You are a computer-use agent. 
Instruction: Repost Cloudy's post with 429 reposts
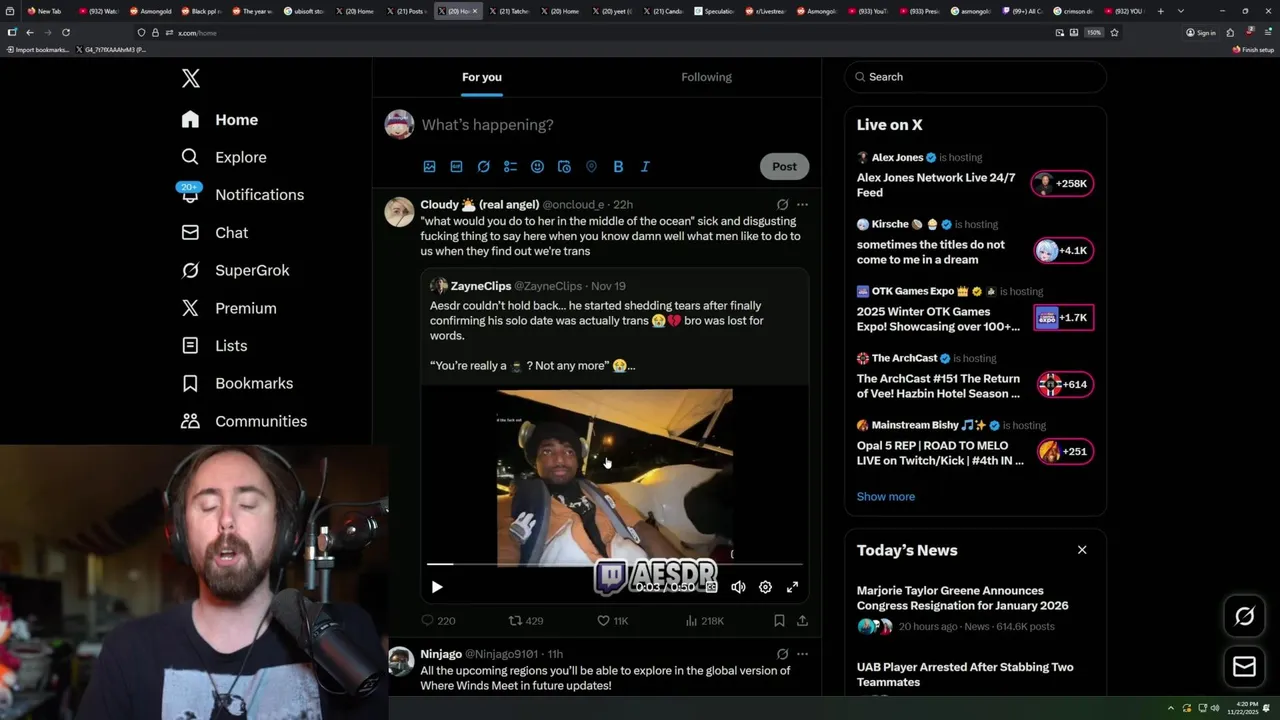coord(526,621)
